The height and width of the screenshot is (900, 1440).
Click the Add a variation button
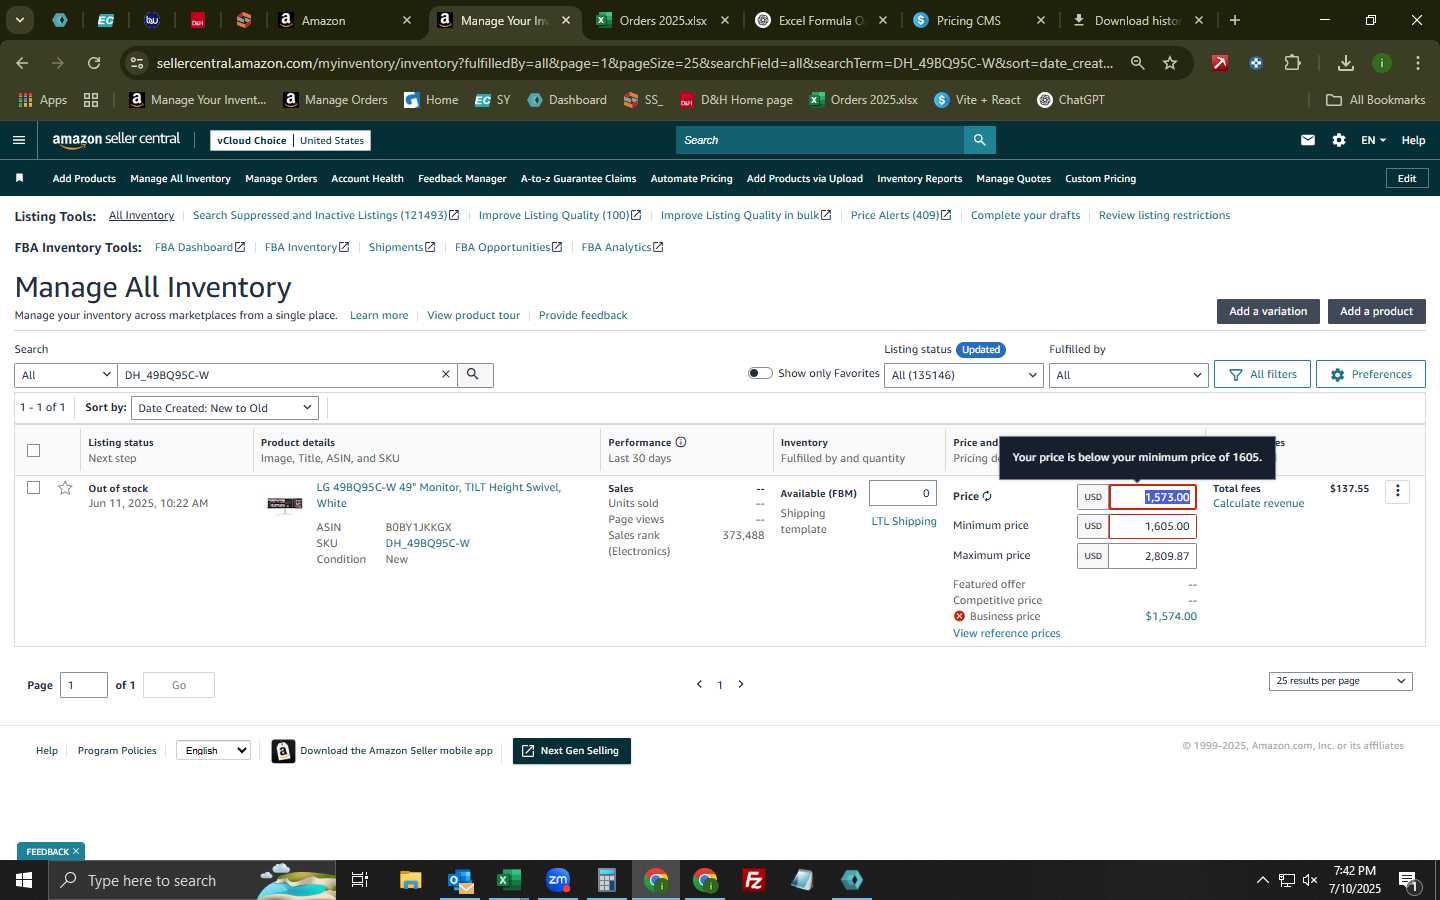[x=1268, y=311]
